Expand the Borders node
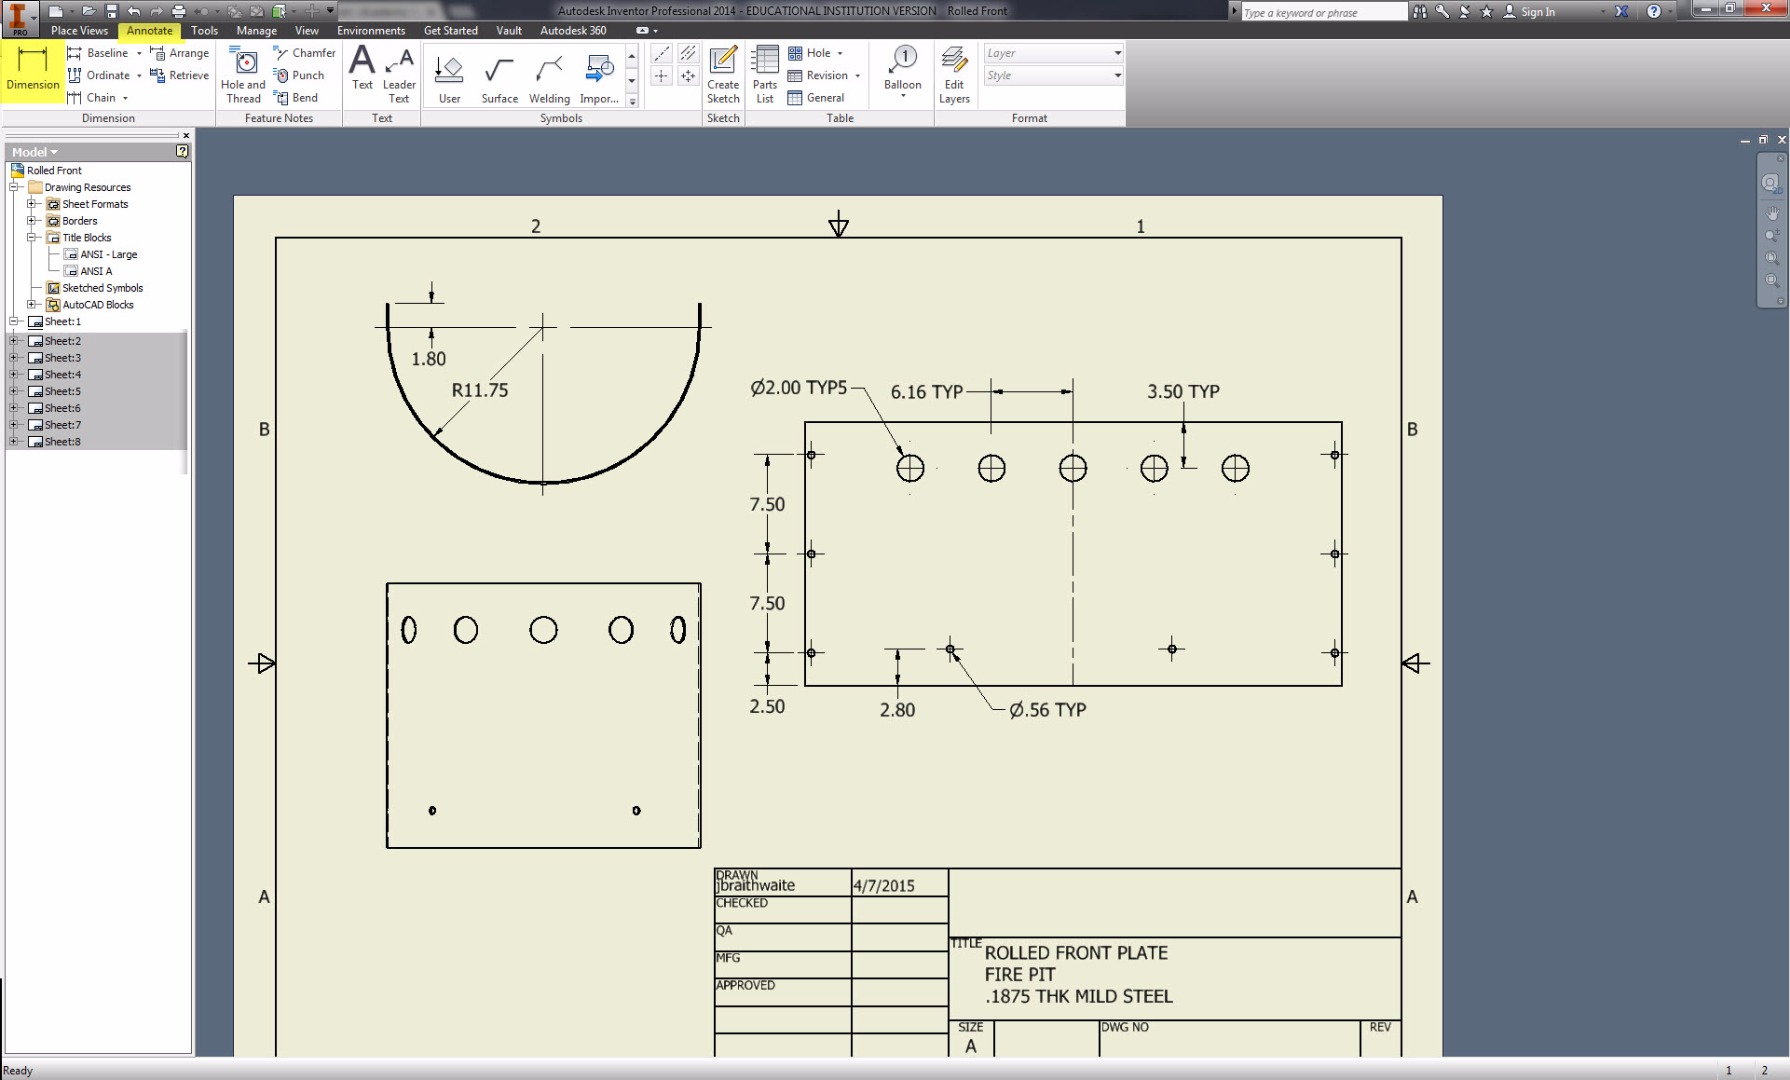The width and height of the screenshot is (1790, 1080). [x=32, y=221]
